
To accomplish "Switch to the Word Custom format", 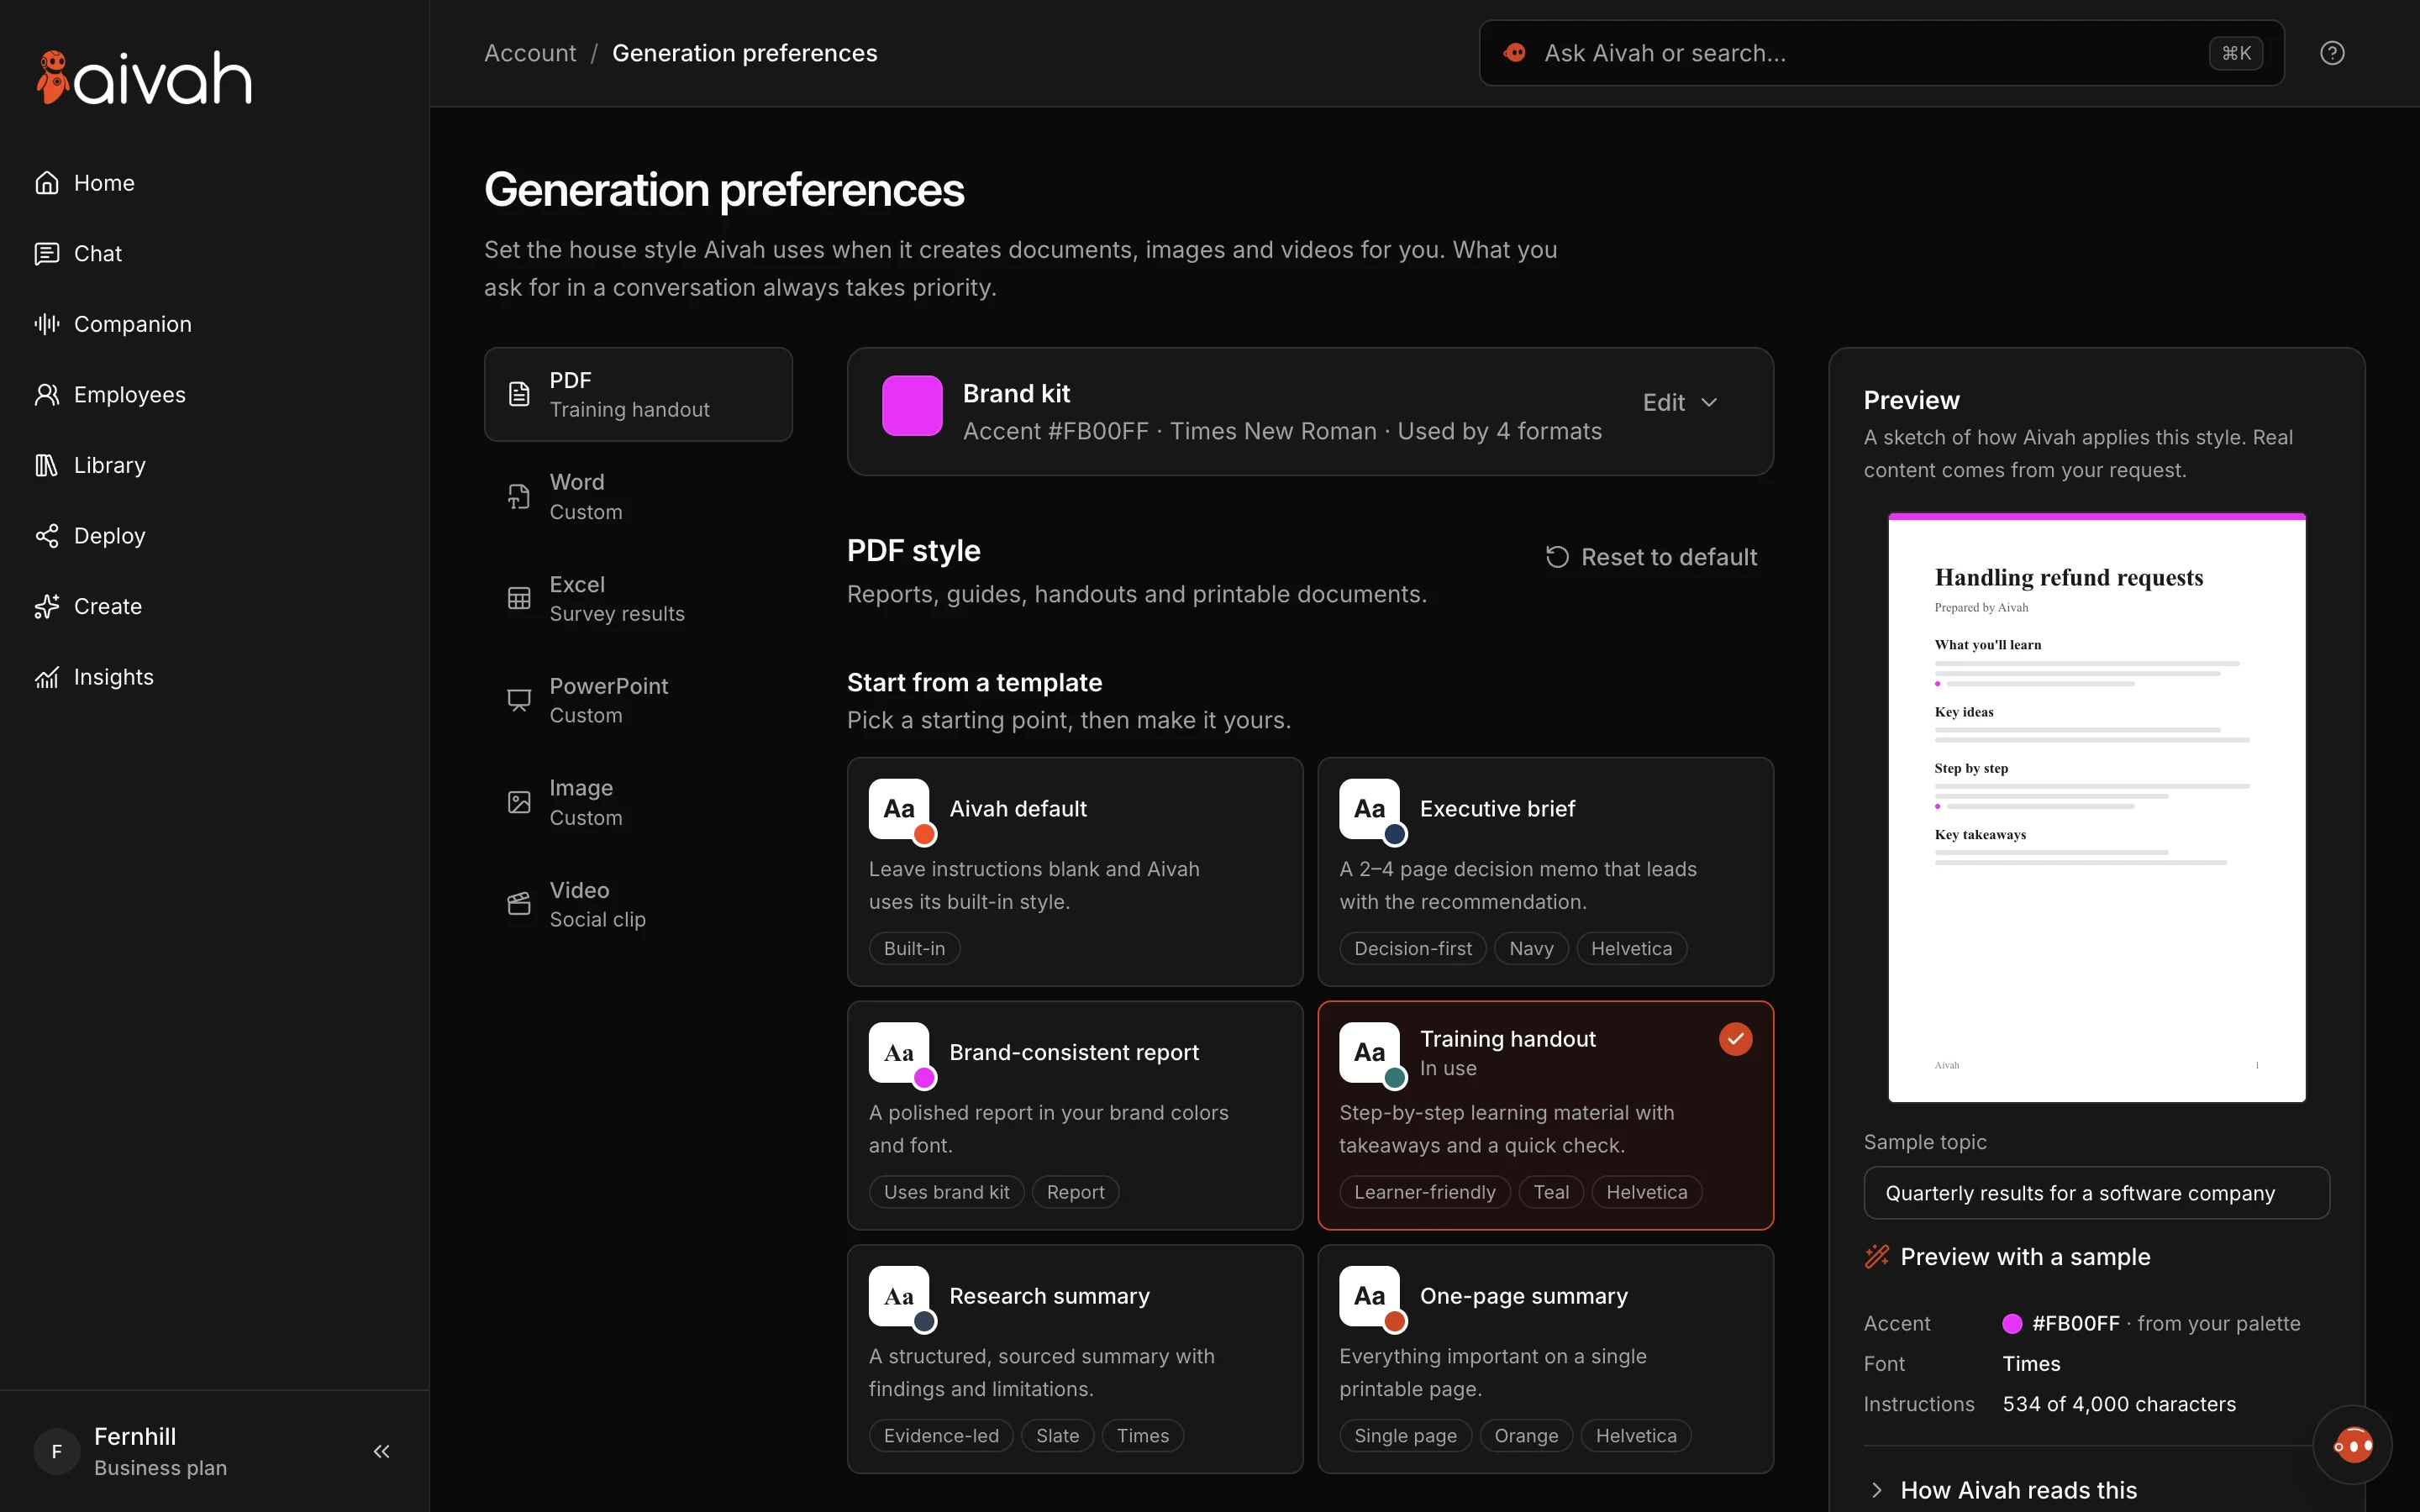I will (638, 496).
